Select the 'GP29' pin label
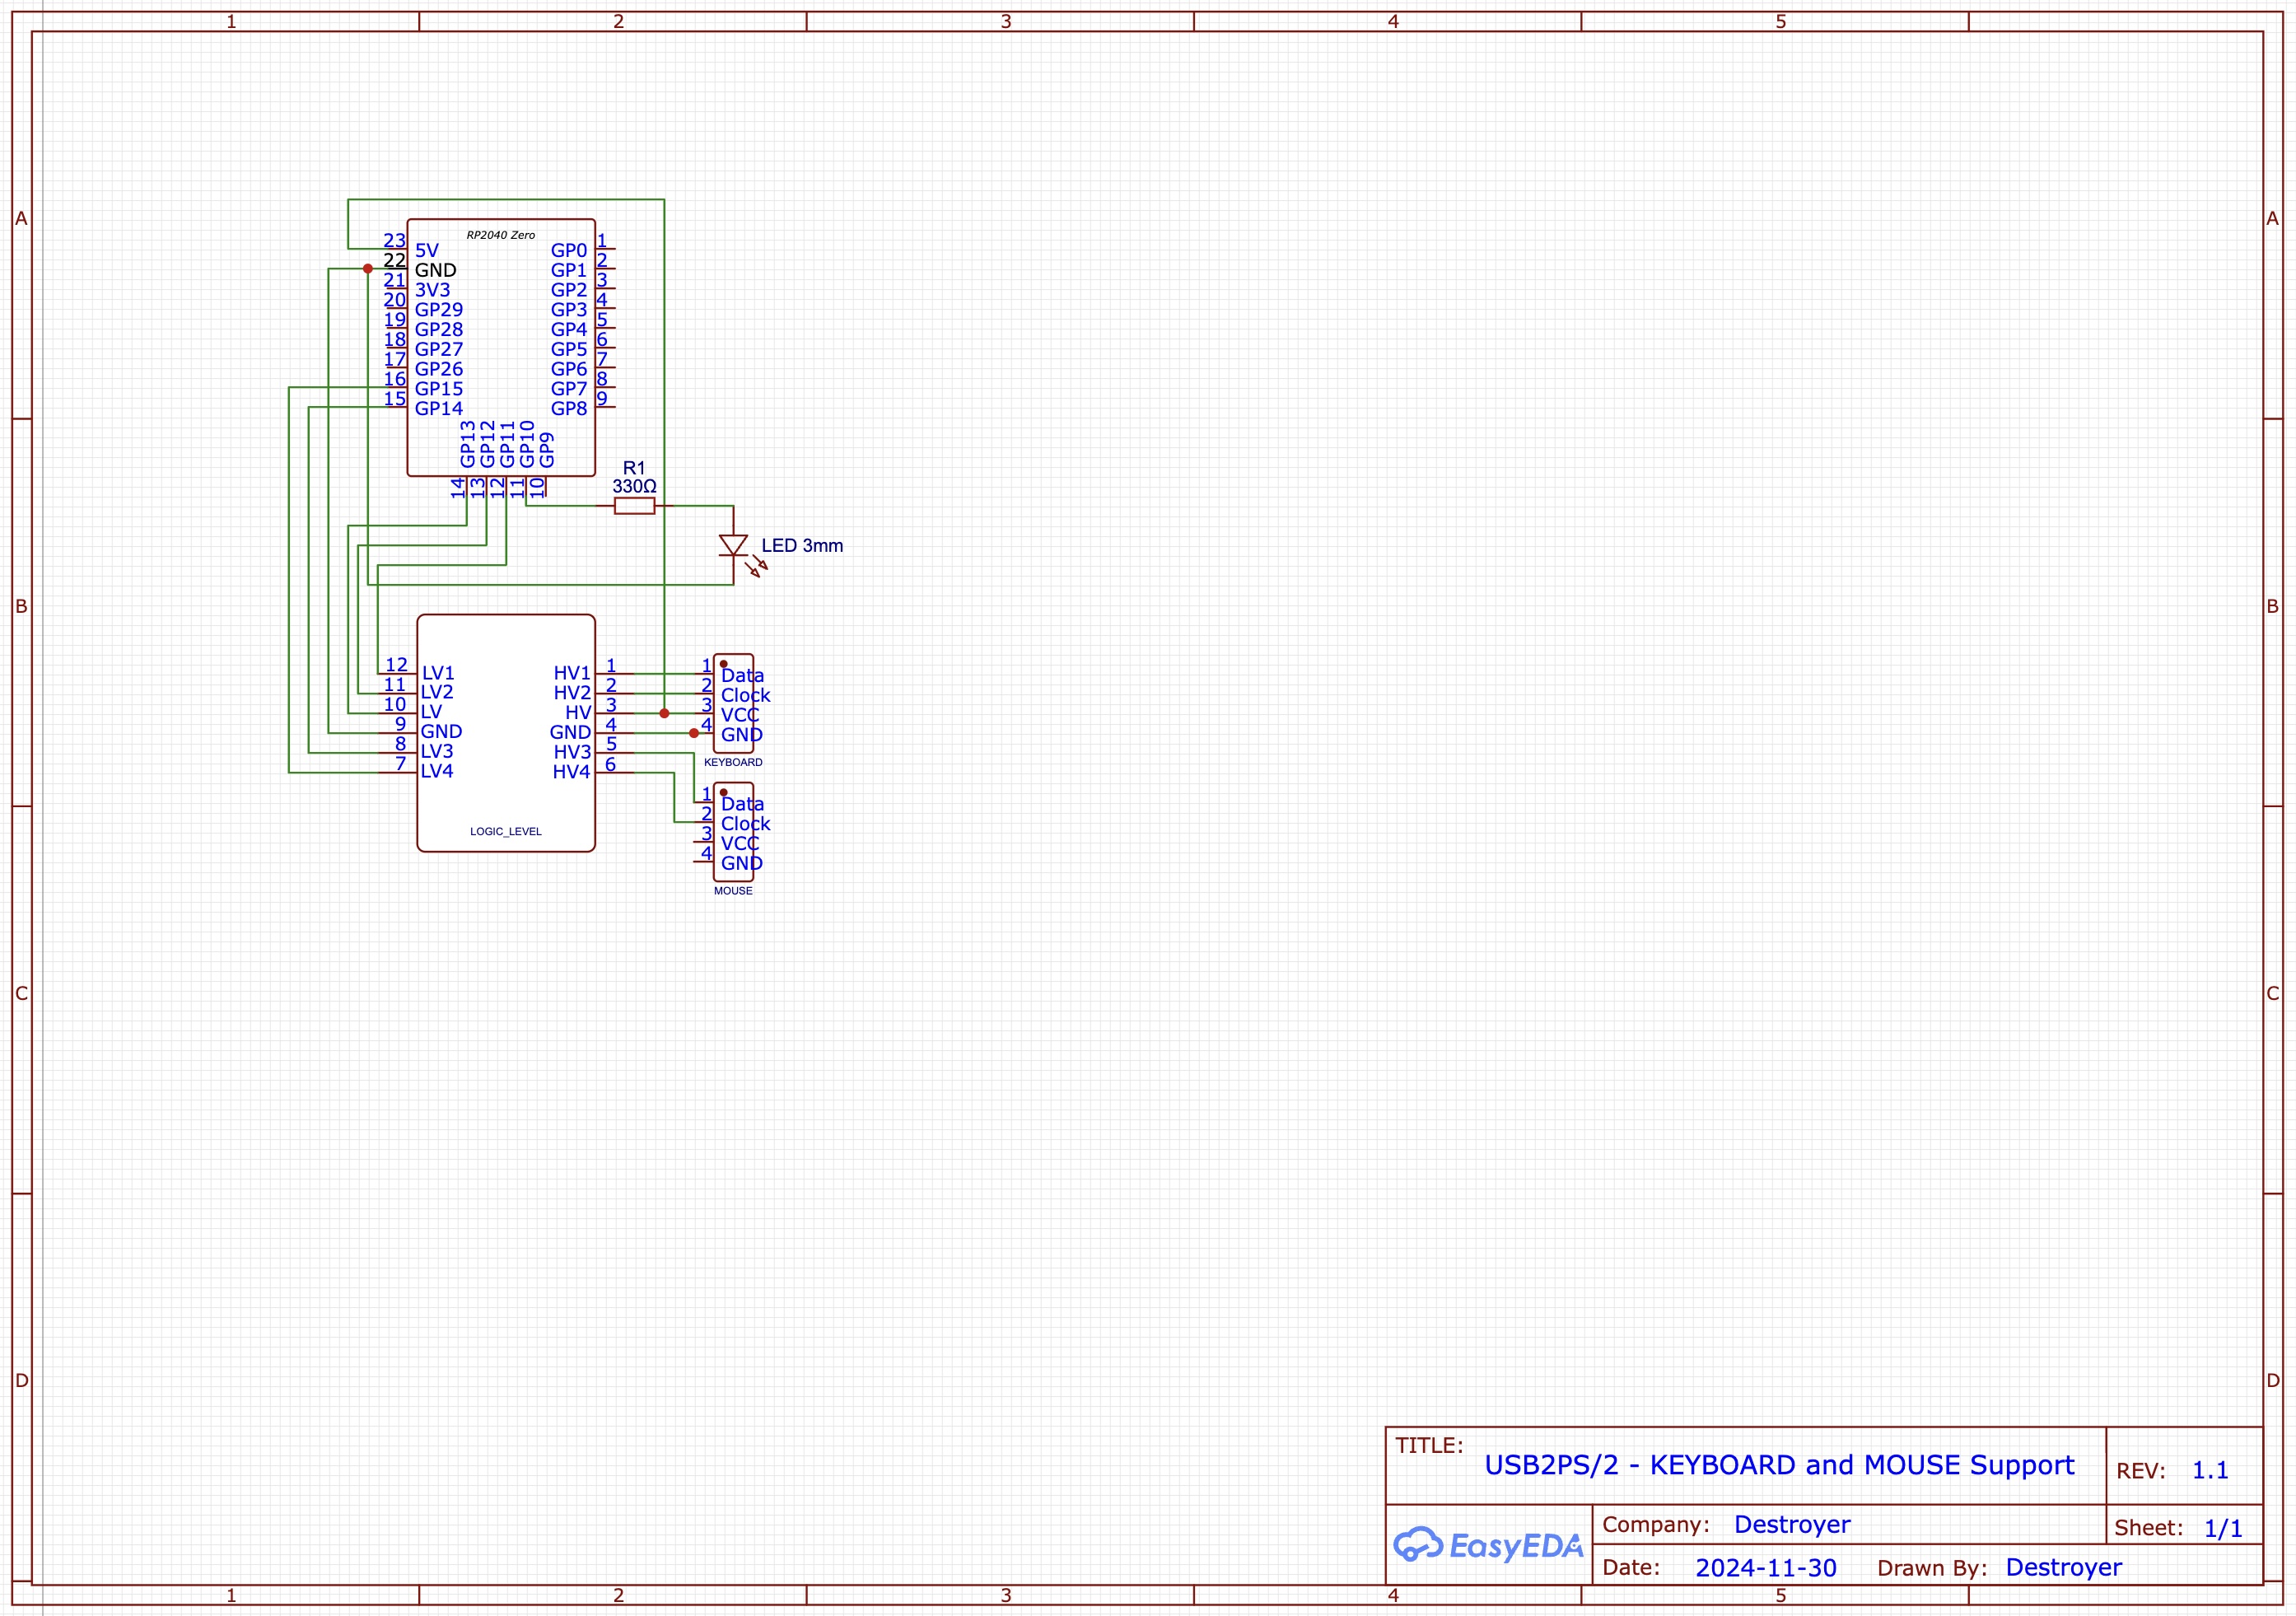This screenshot has height=1616, width=2296. (x=439, y=310)
